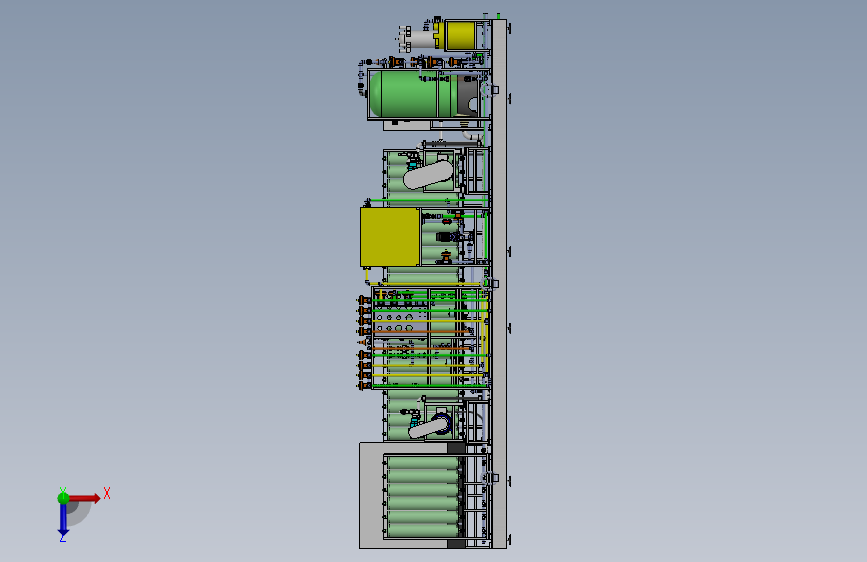Select the white filter cylinder beside yellow tank
867x562 pixels.
point(421,39)
